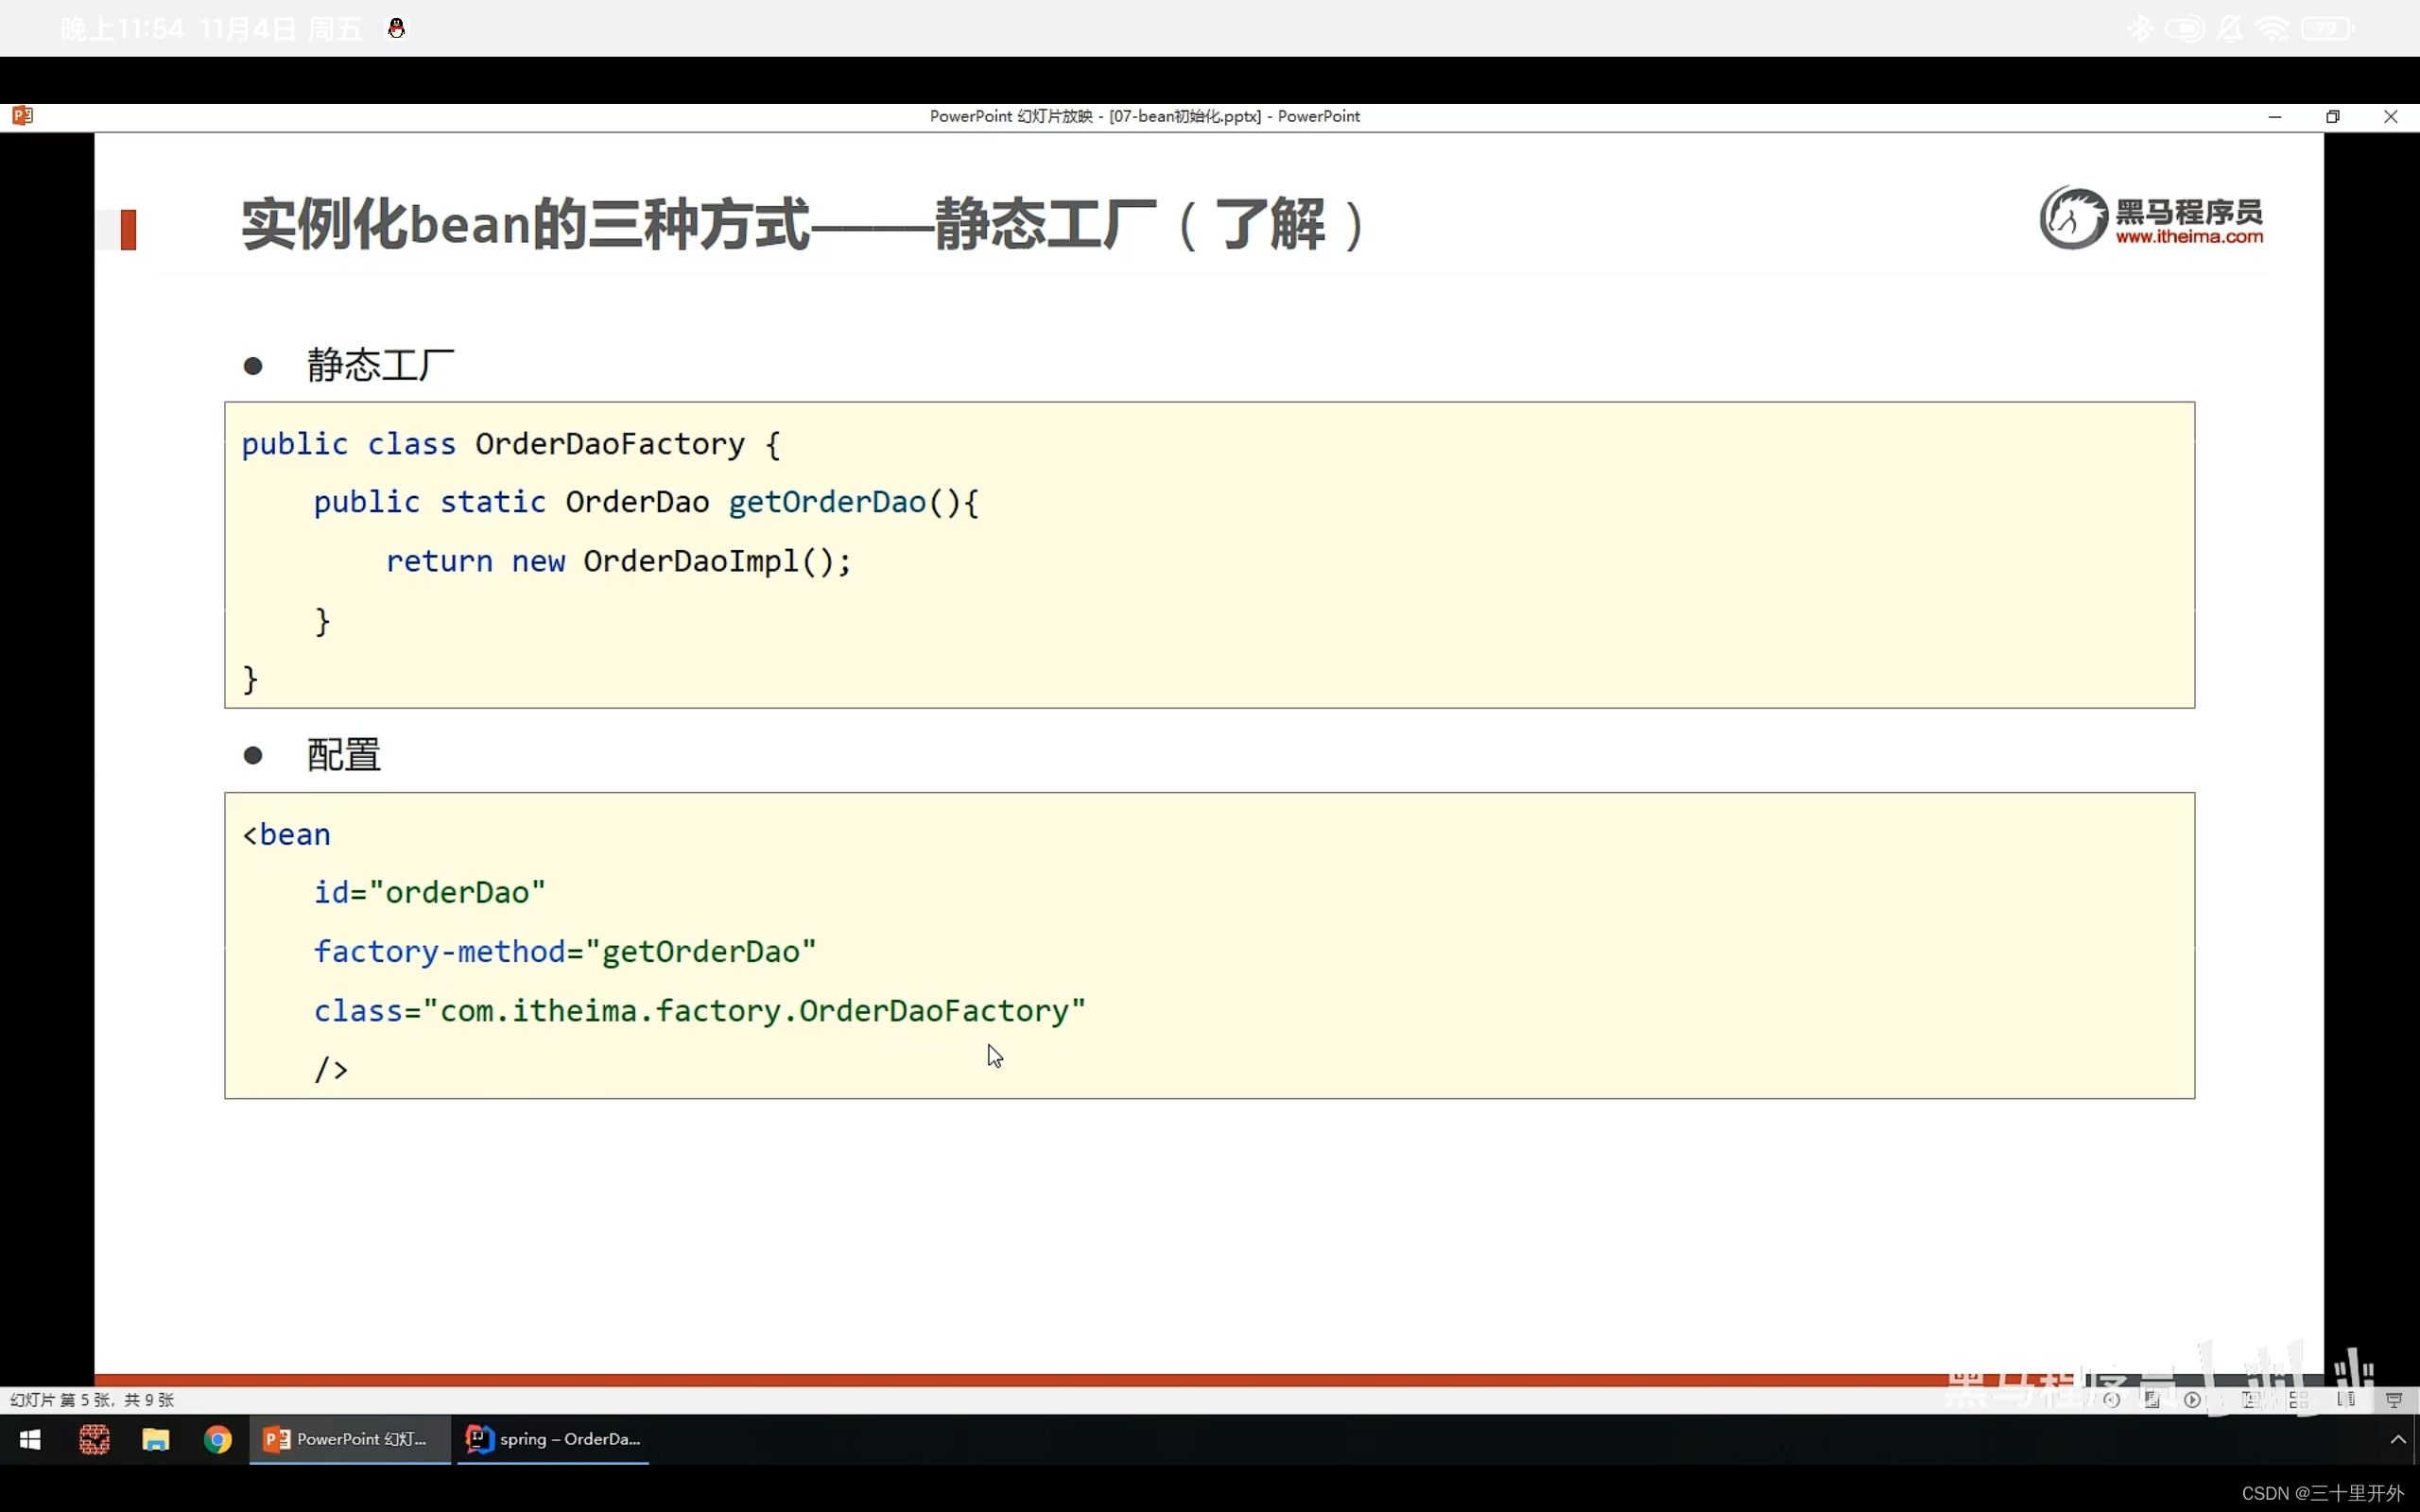Click the PowerPoint ribbon menu area
The height and width of the screenshot is (1512, 2420).
coord(1209,115)
